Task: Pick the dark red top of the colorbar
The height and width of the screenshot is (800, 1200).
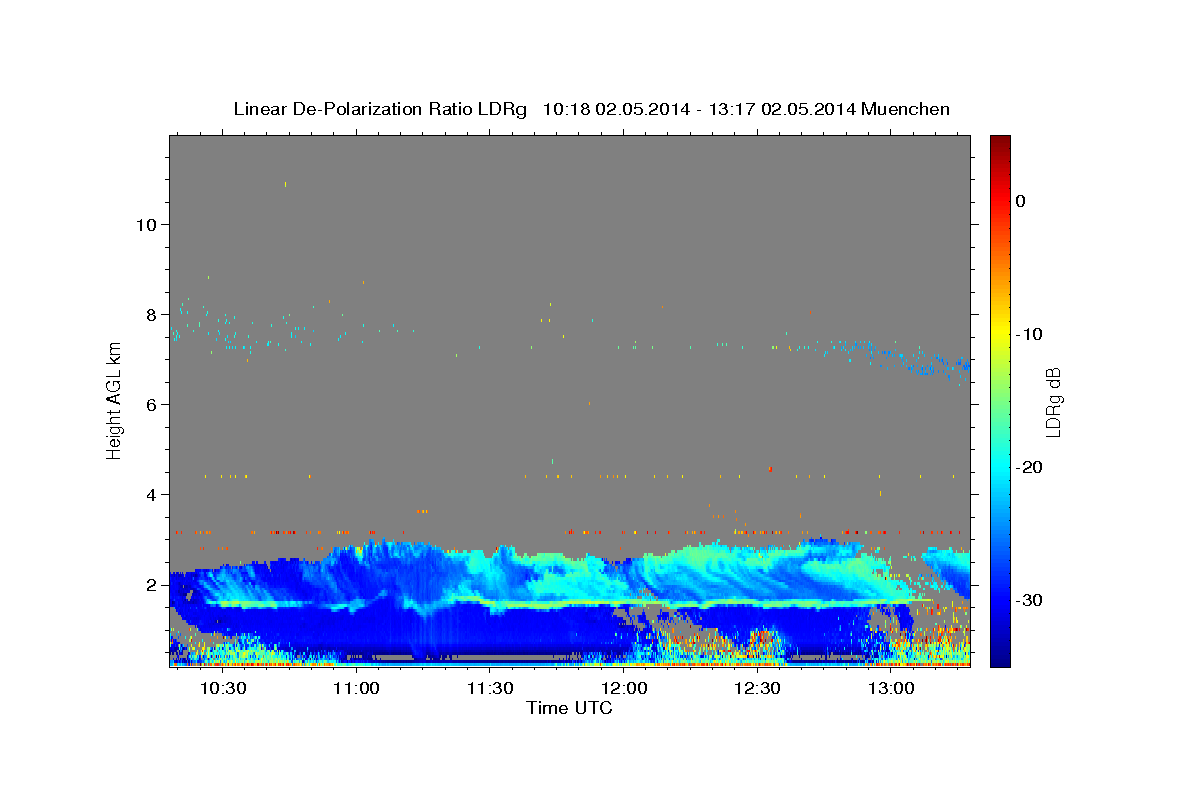Action: click(1000, 142)
